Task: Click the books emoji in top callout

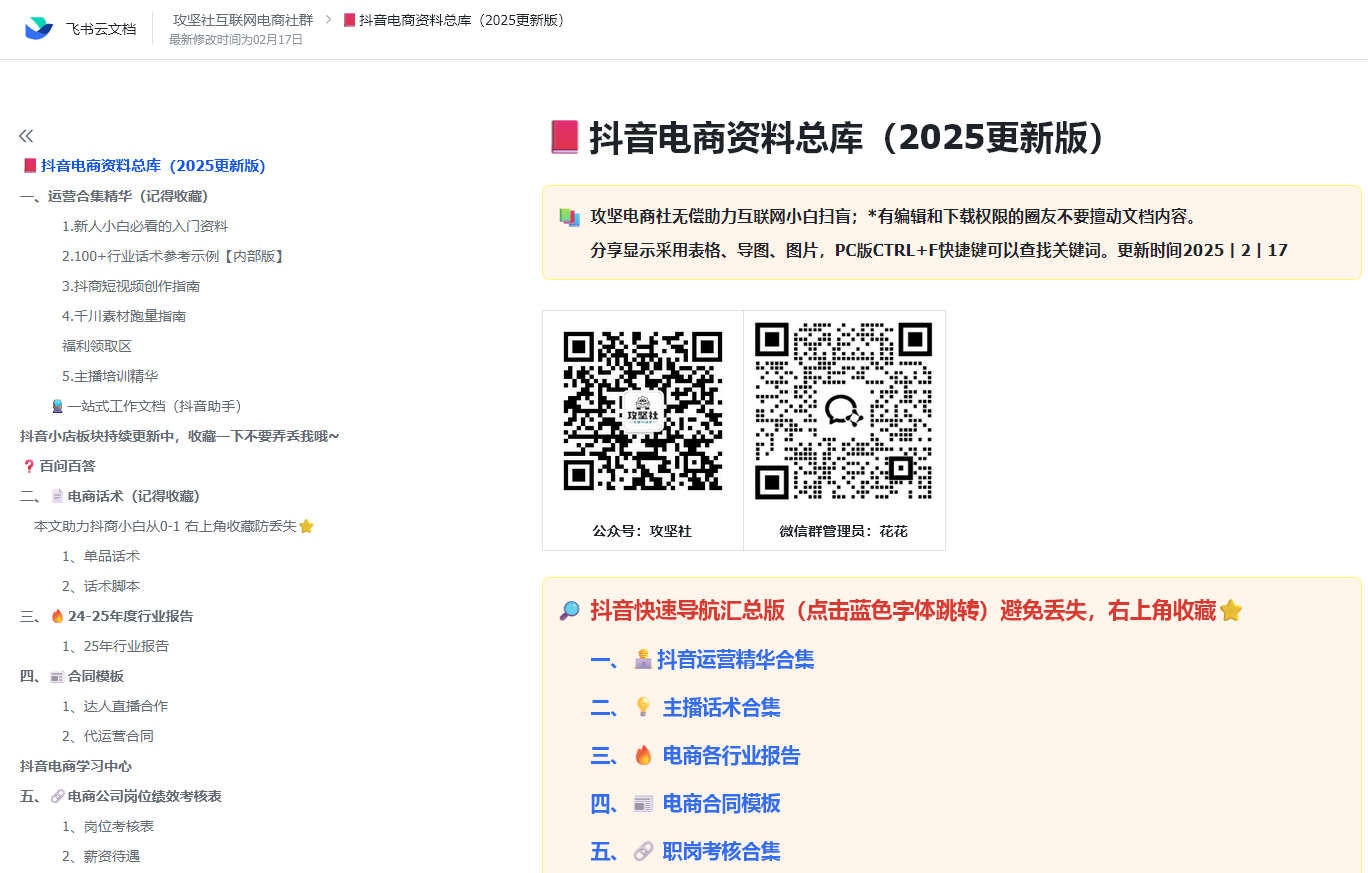Action: point(569,217)
